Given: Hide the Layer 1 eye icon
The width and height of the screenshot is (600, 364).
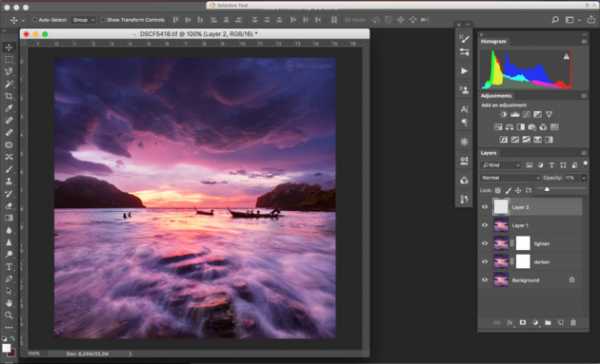Looking at the screenshot, I should coord(484,225).
